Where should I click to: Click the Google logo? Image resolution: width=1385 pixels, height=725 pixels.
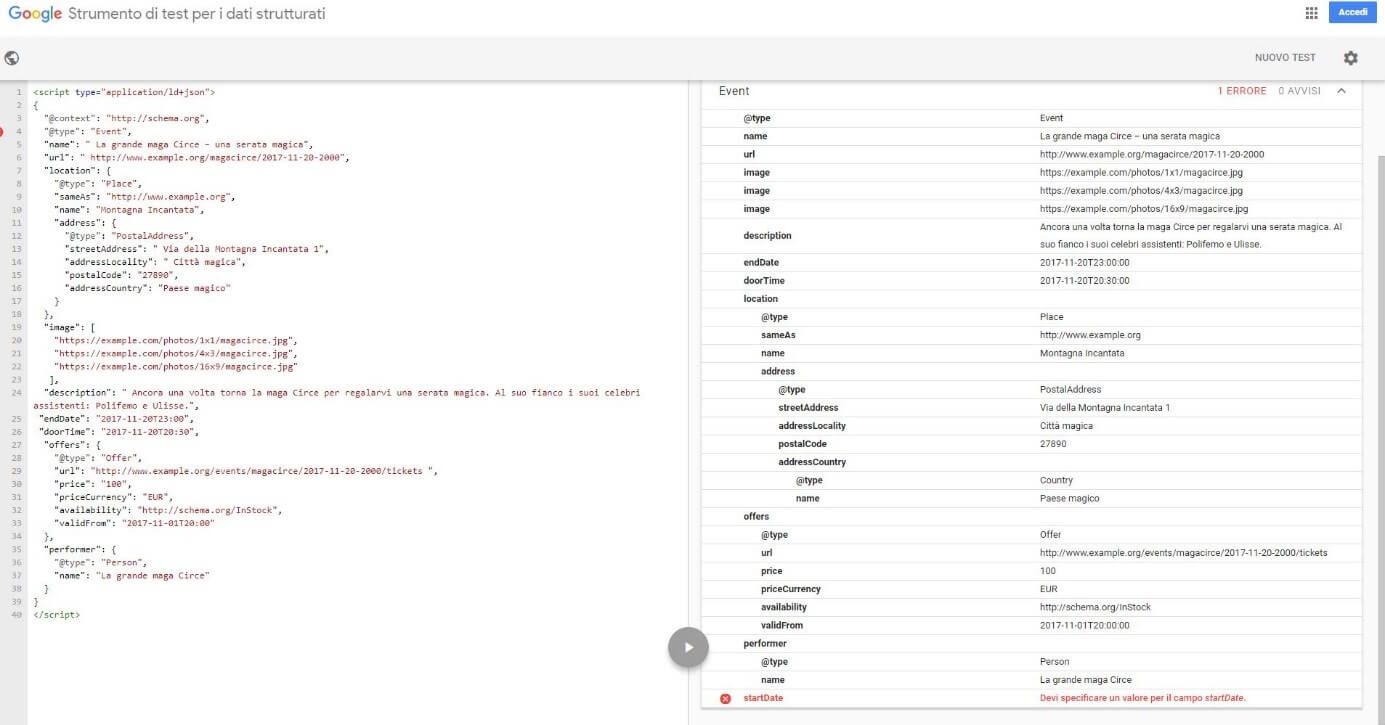[x=35, y=14]
